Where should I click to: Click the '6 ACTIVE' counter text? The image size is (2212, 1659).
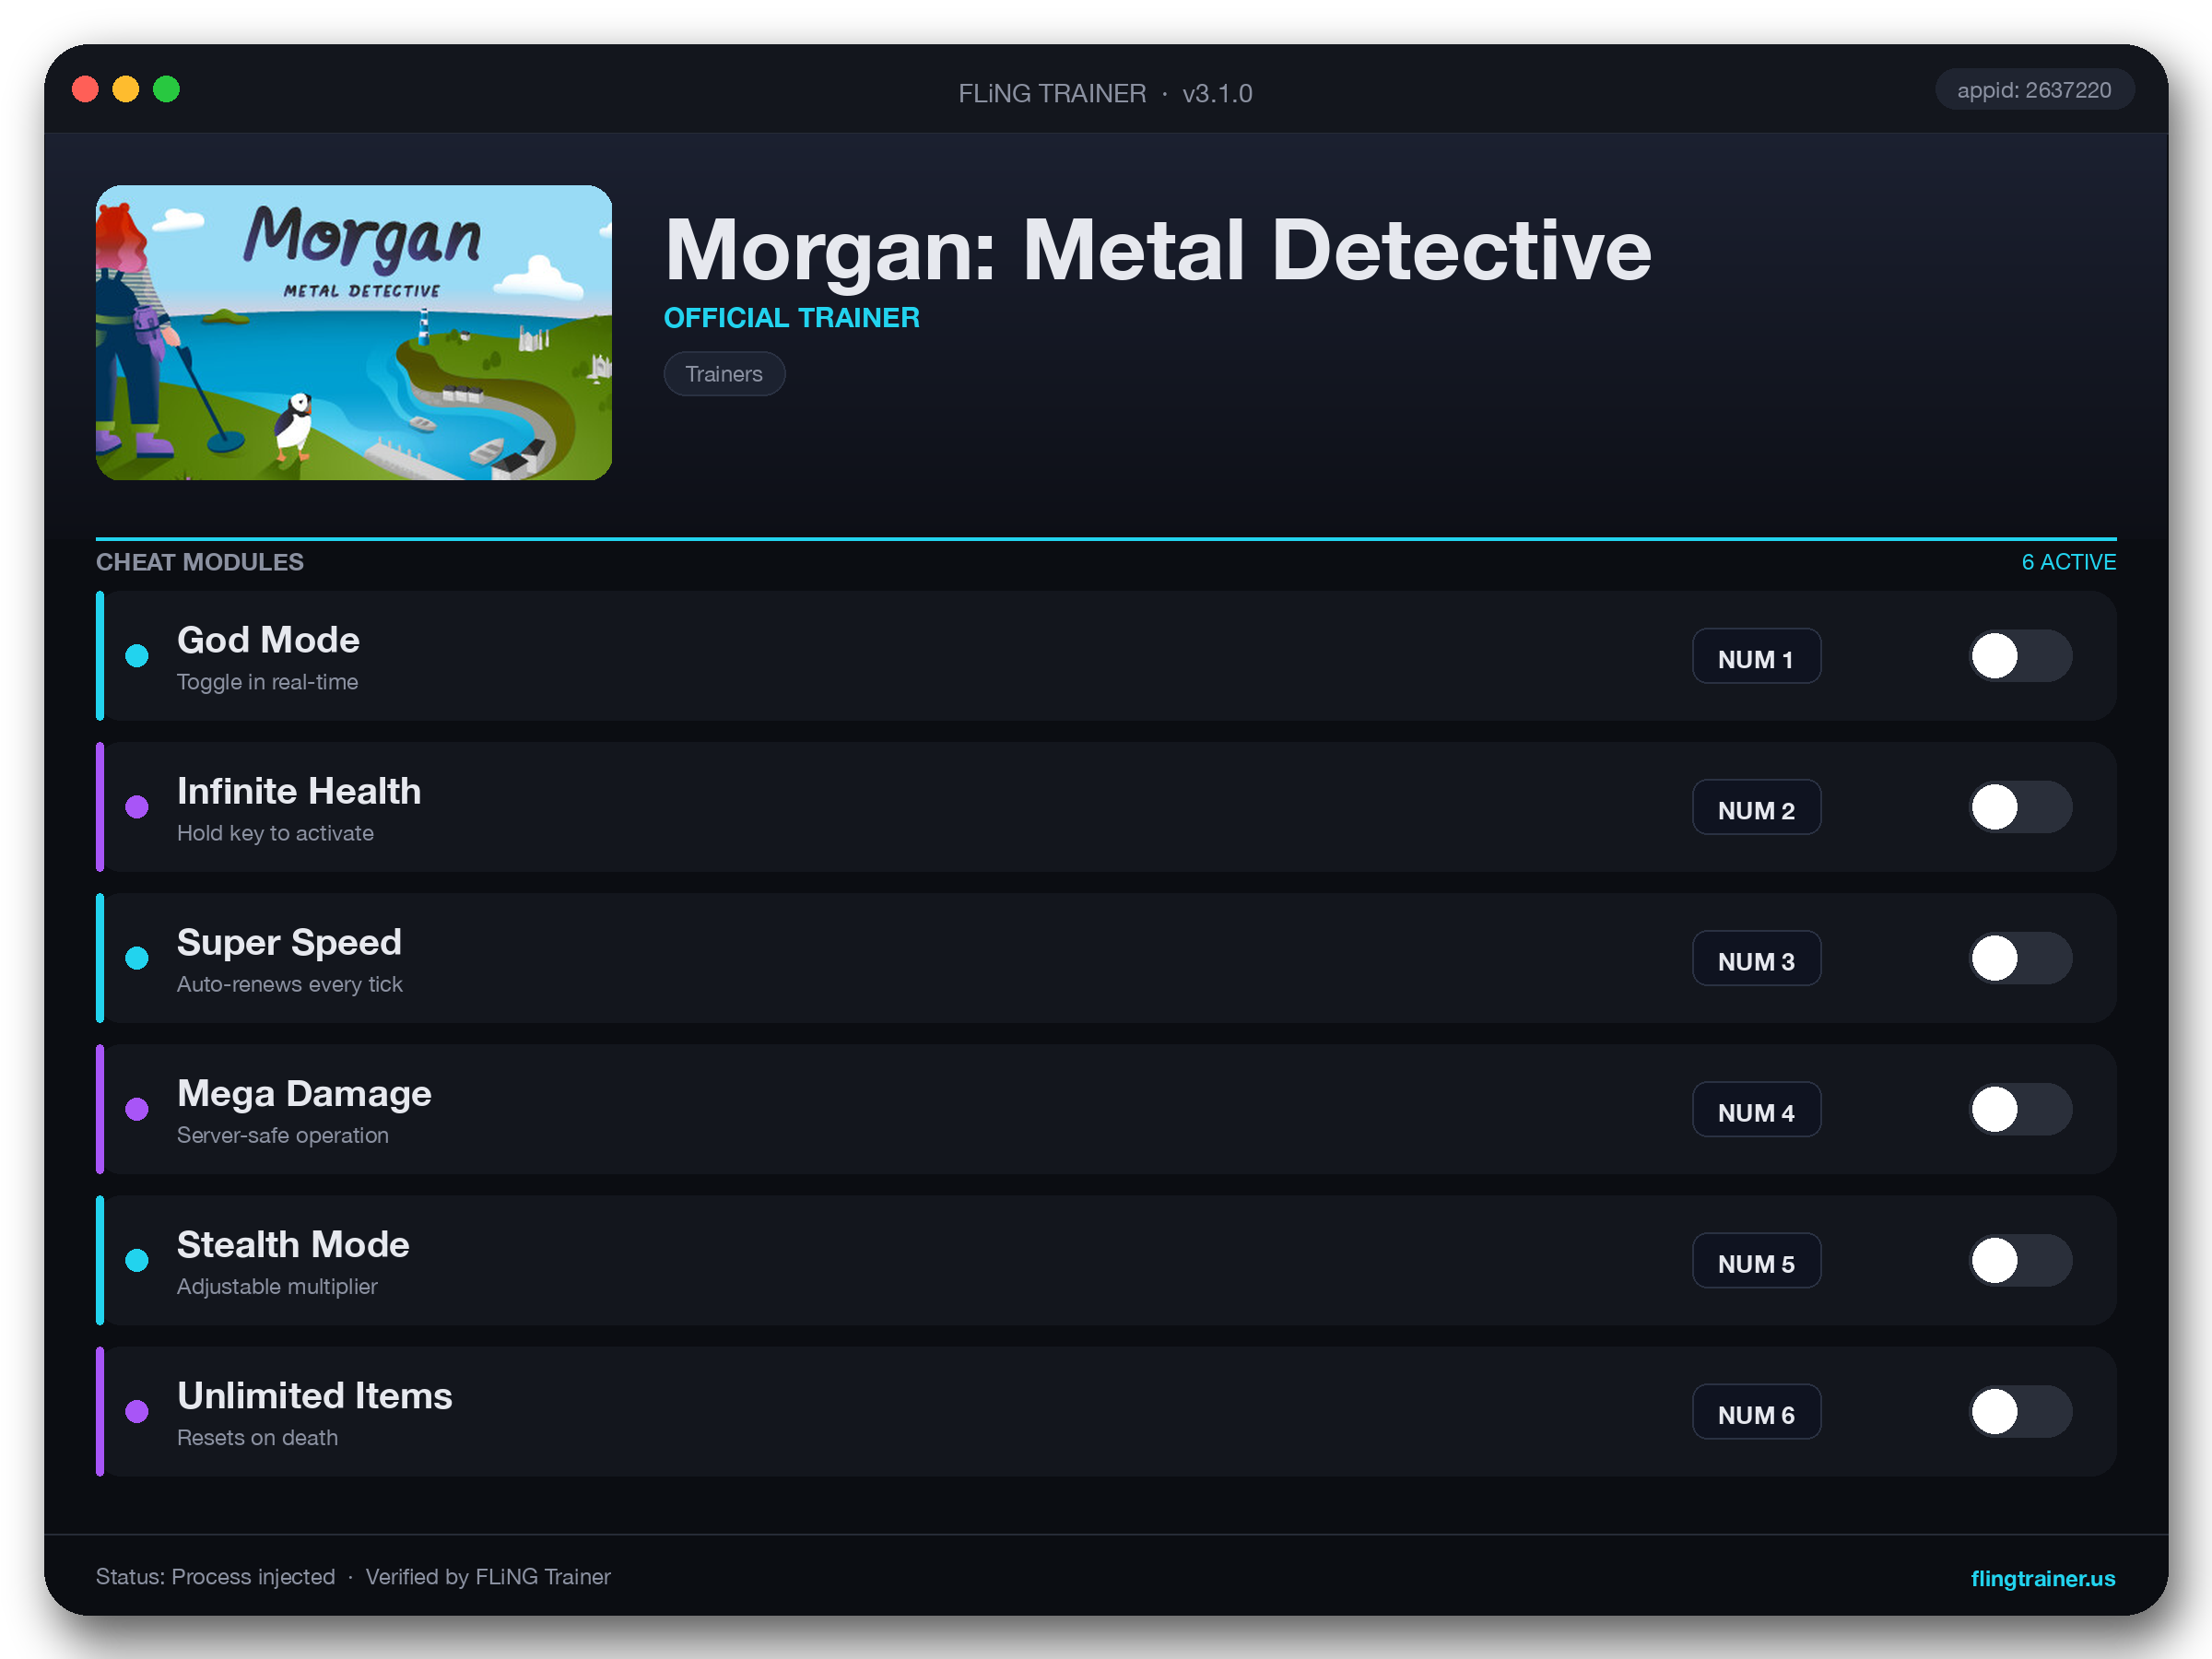coord(2069,562)
